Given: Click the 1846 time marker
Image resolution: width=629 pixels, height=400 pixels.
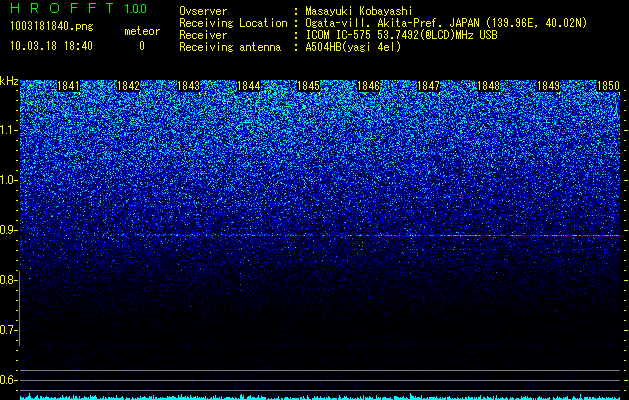Looking at the screenshot, I should click(x=368, y=86).
